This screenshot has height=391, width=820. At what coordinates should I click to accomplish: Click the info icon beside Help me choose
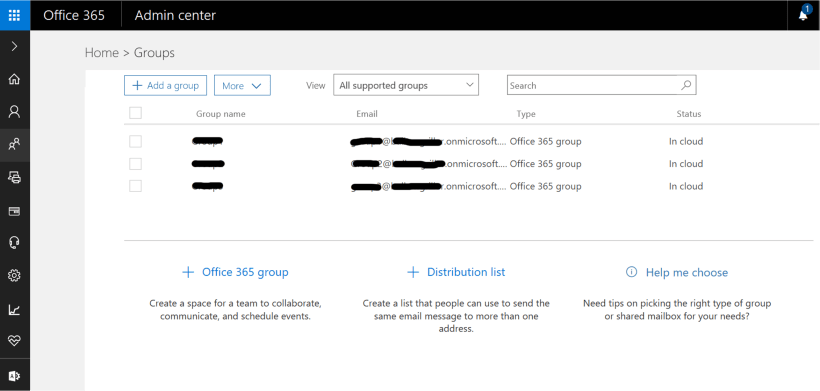pyautogui.click(x=632, y=272)
